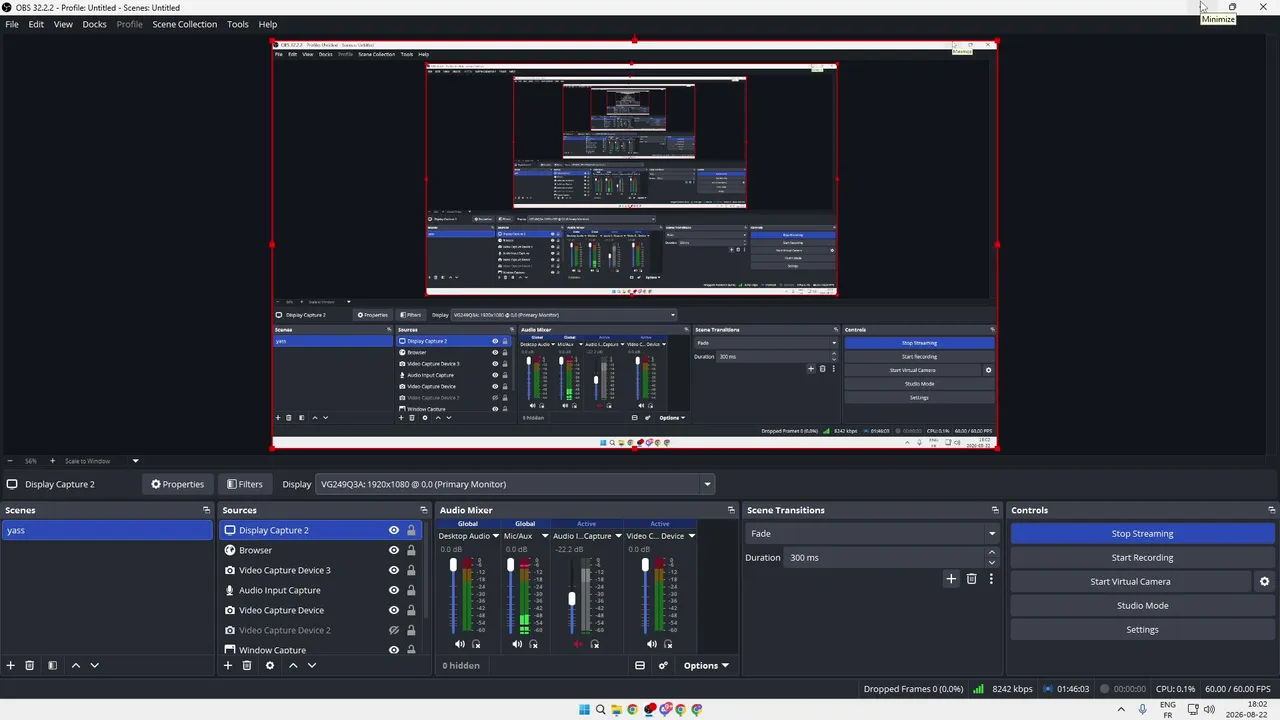Image resolution: width=1280 pixels, height=720 pixels.
Task: Open advanced audio properties gears icon
Action: click(x=663, y=665)
